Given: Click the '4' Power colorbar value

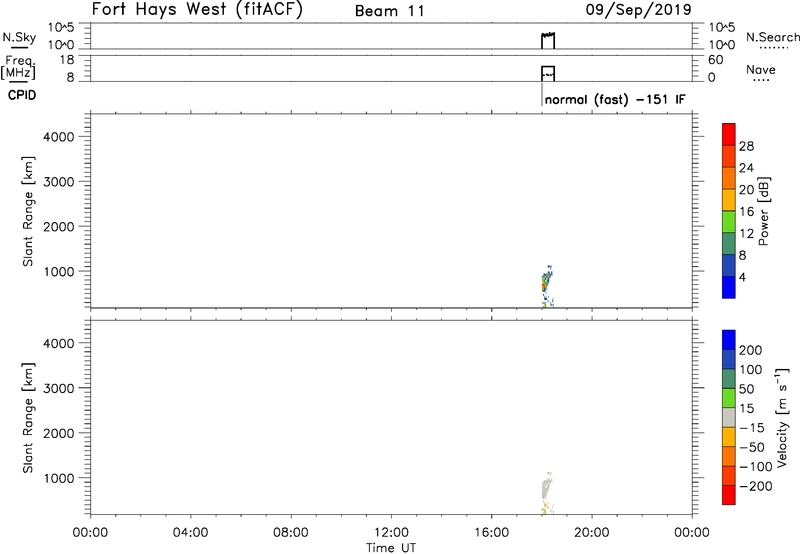Looking at the screenshot, I should tap(742, 277).
